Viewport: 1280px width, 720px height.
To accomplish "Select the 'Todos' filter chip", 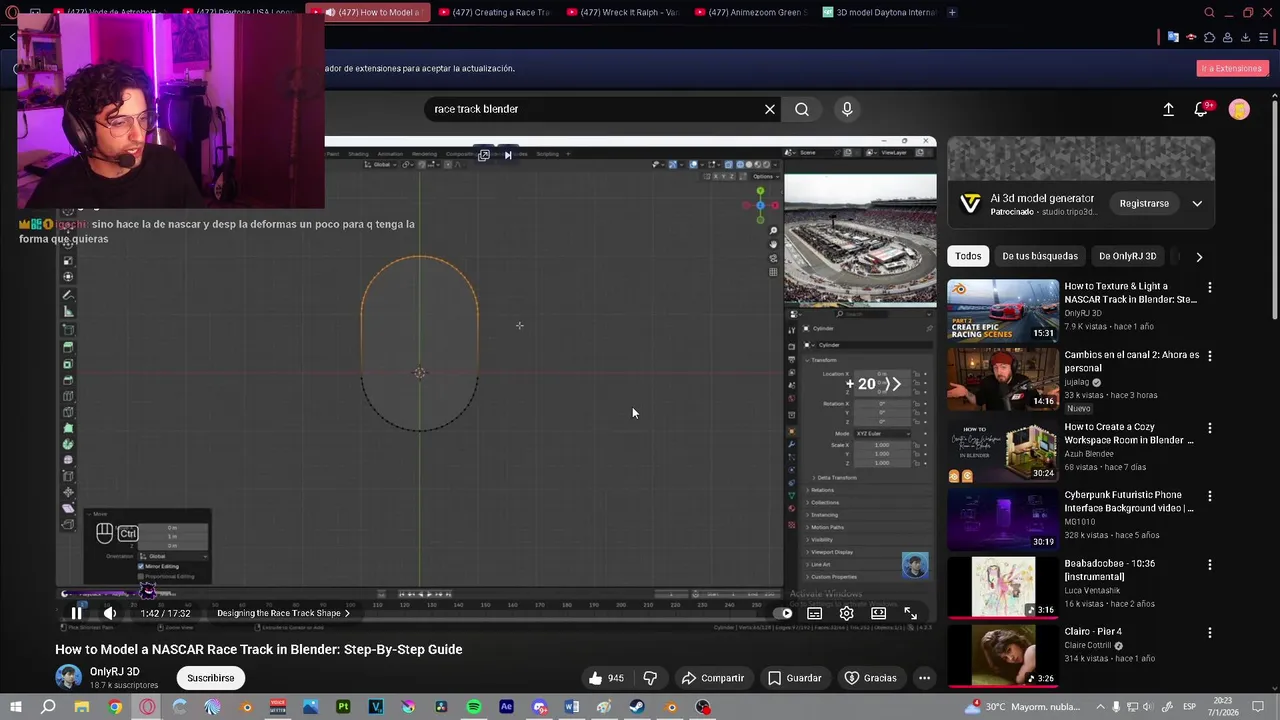I will click(x=968, y=256).
